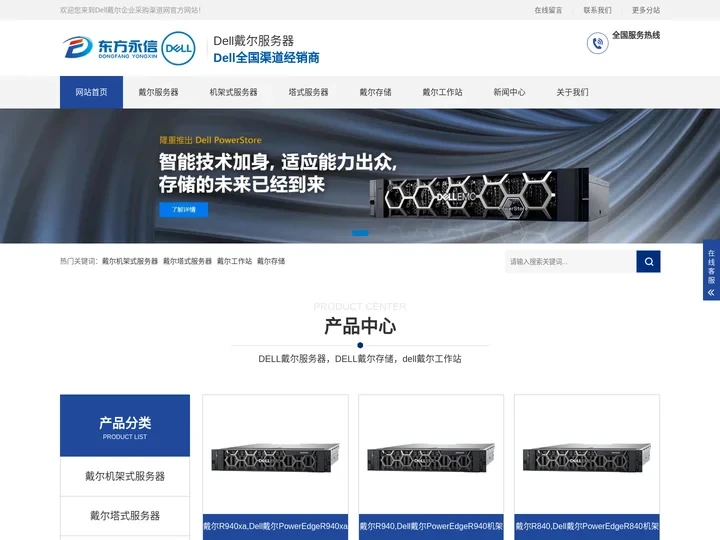The image size is (720, 540).
Task: Open 联系我们 in the top bar
Action: pyautogui.click(x=597, y=10)
